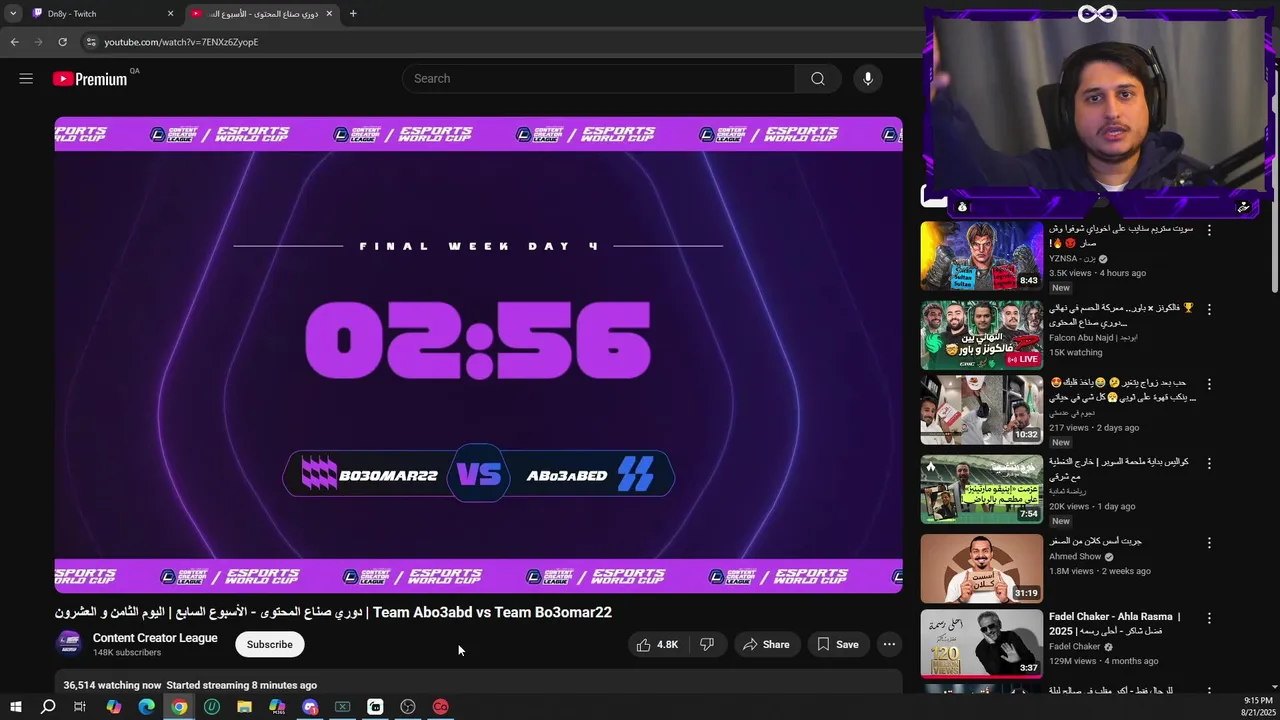Dislike the video with thumbs down
The height and width of the screenshot is (720, 1280).
pos(707,644)
